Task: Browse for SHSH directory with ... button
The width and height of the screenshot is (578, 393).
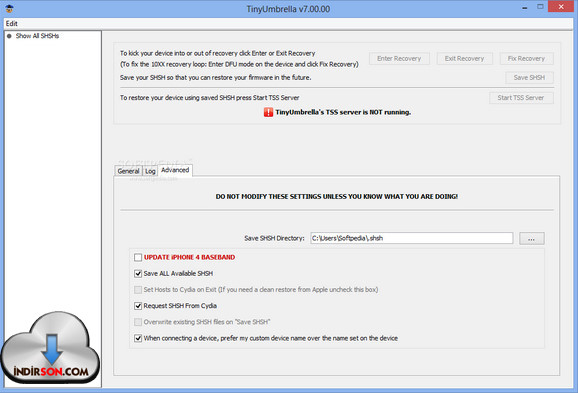Action: click(532, 238)
